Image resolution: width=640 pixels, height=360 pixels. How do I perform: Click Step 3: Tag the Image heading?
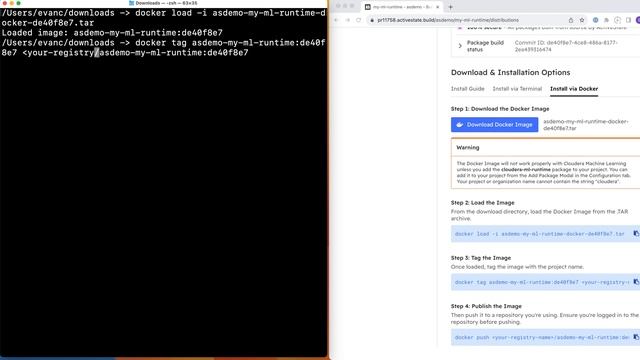[481, 258]
